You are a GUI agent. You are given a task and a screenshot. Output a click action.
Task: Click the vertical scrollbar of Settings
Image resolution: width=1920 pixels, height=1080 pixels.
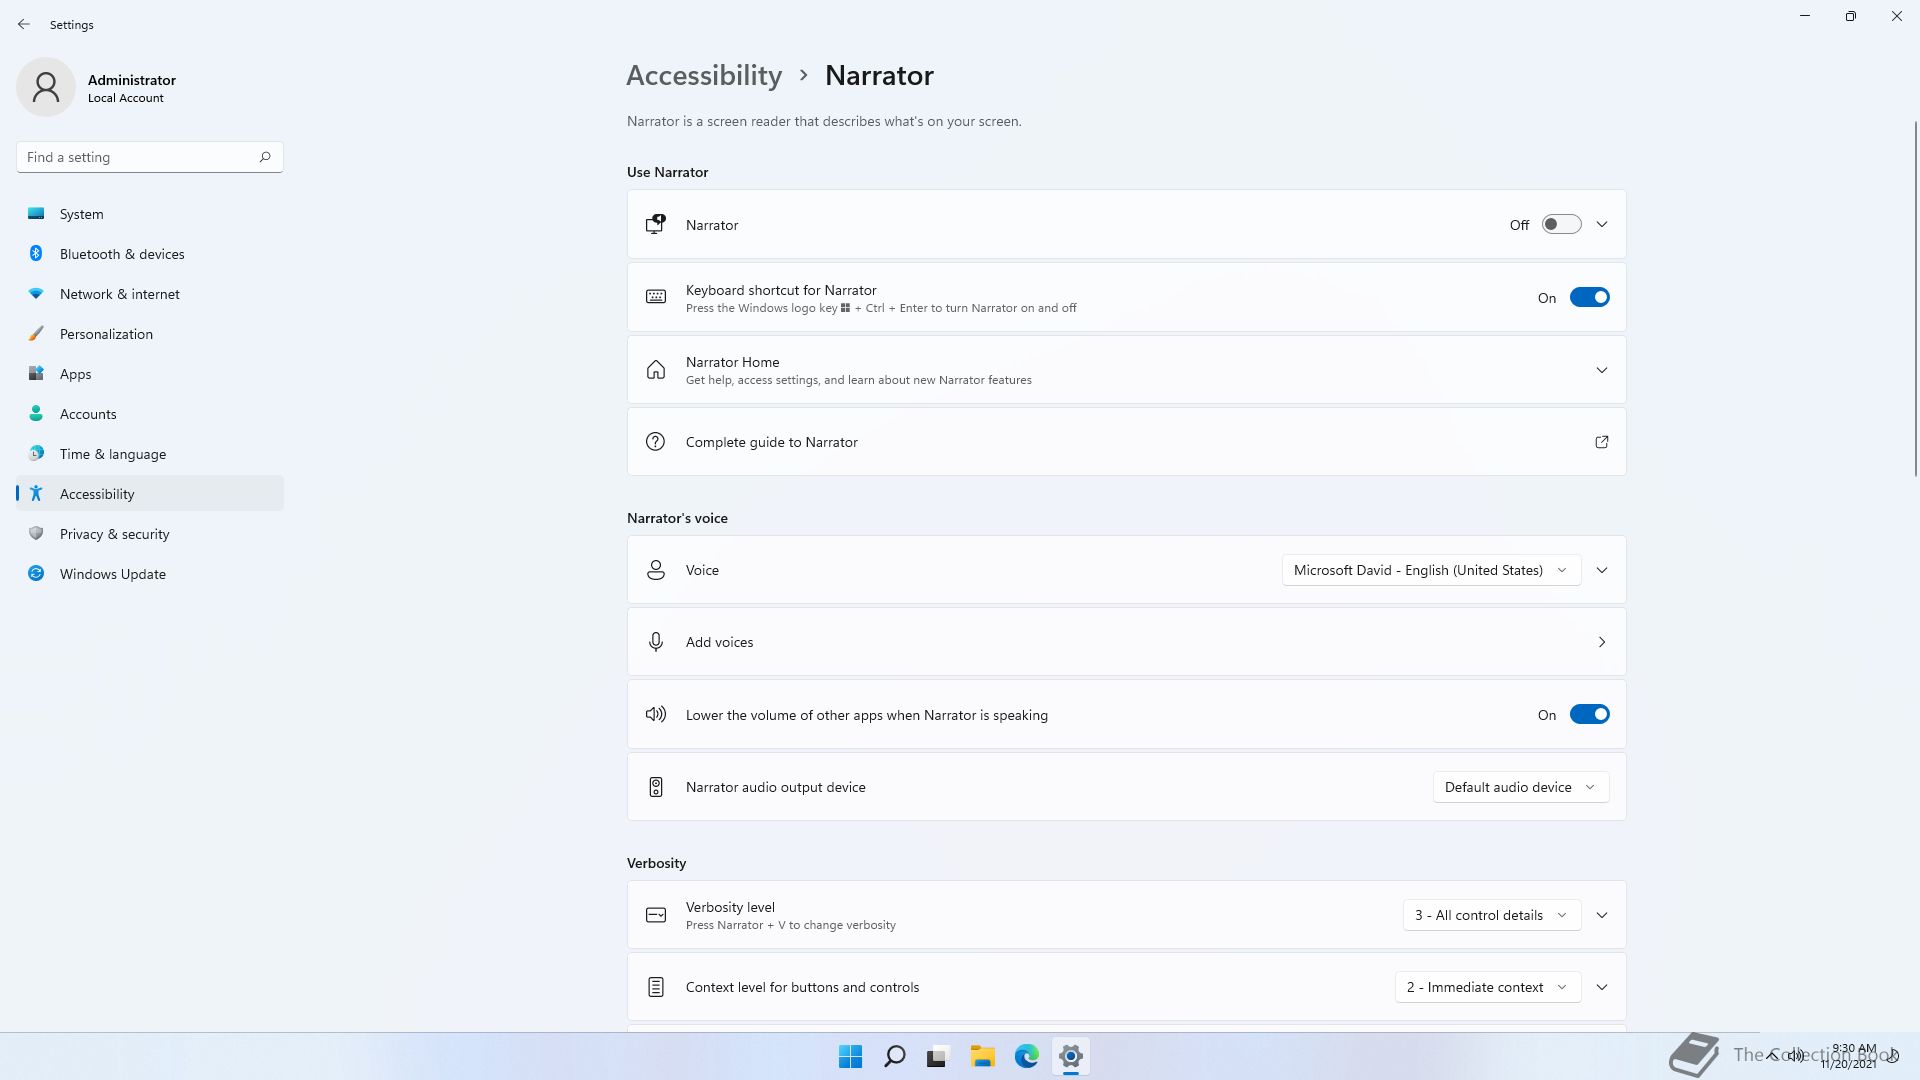[x=1916, y=300]
